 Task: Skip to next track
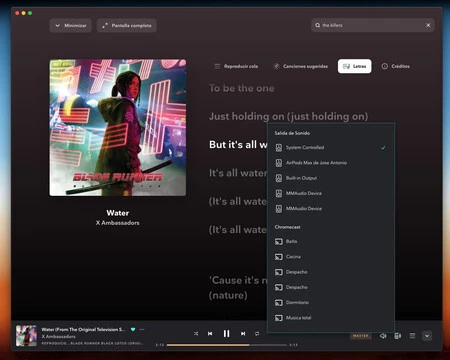tap(243, 333)
